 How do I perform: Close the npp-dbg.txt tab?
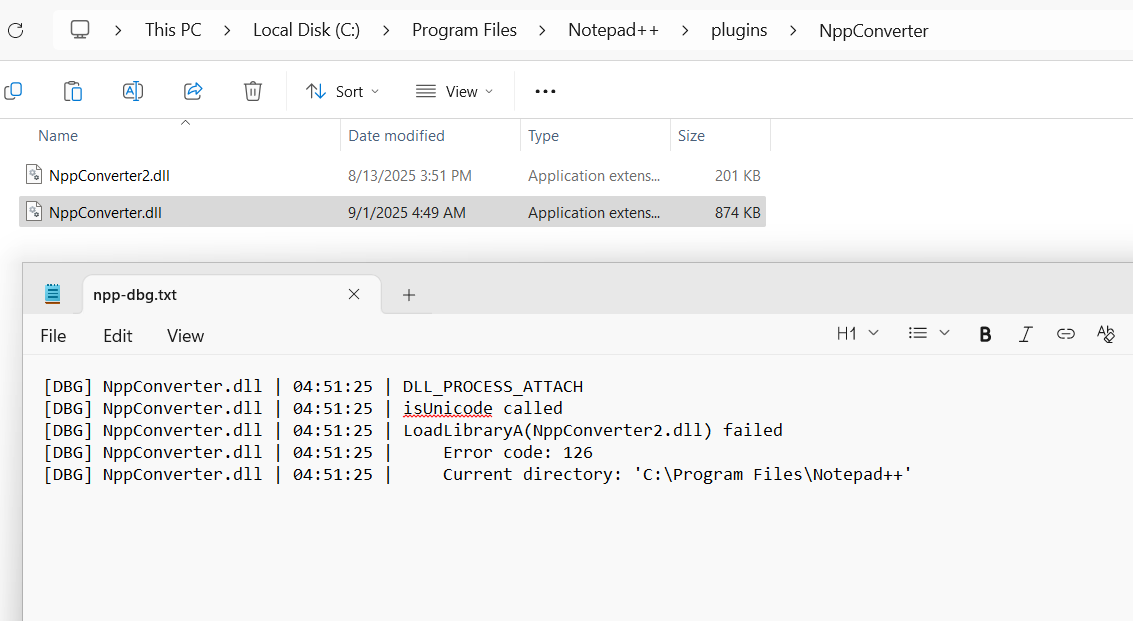pyautogui.click(x=354, y=294)
